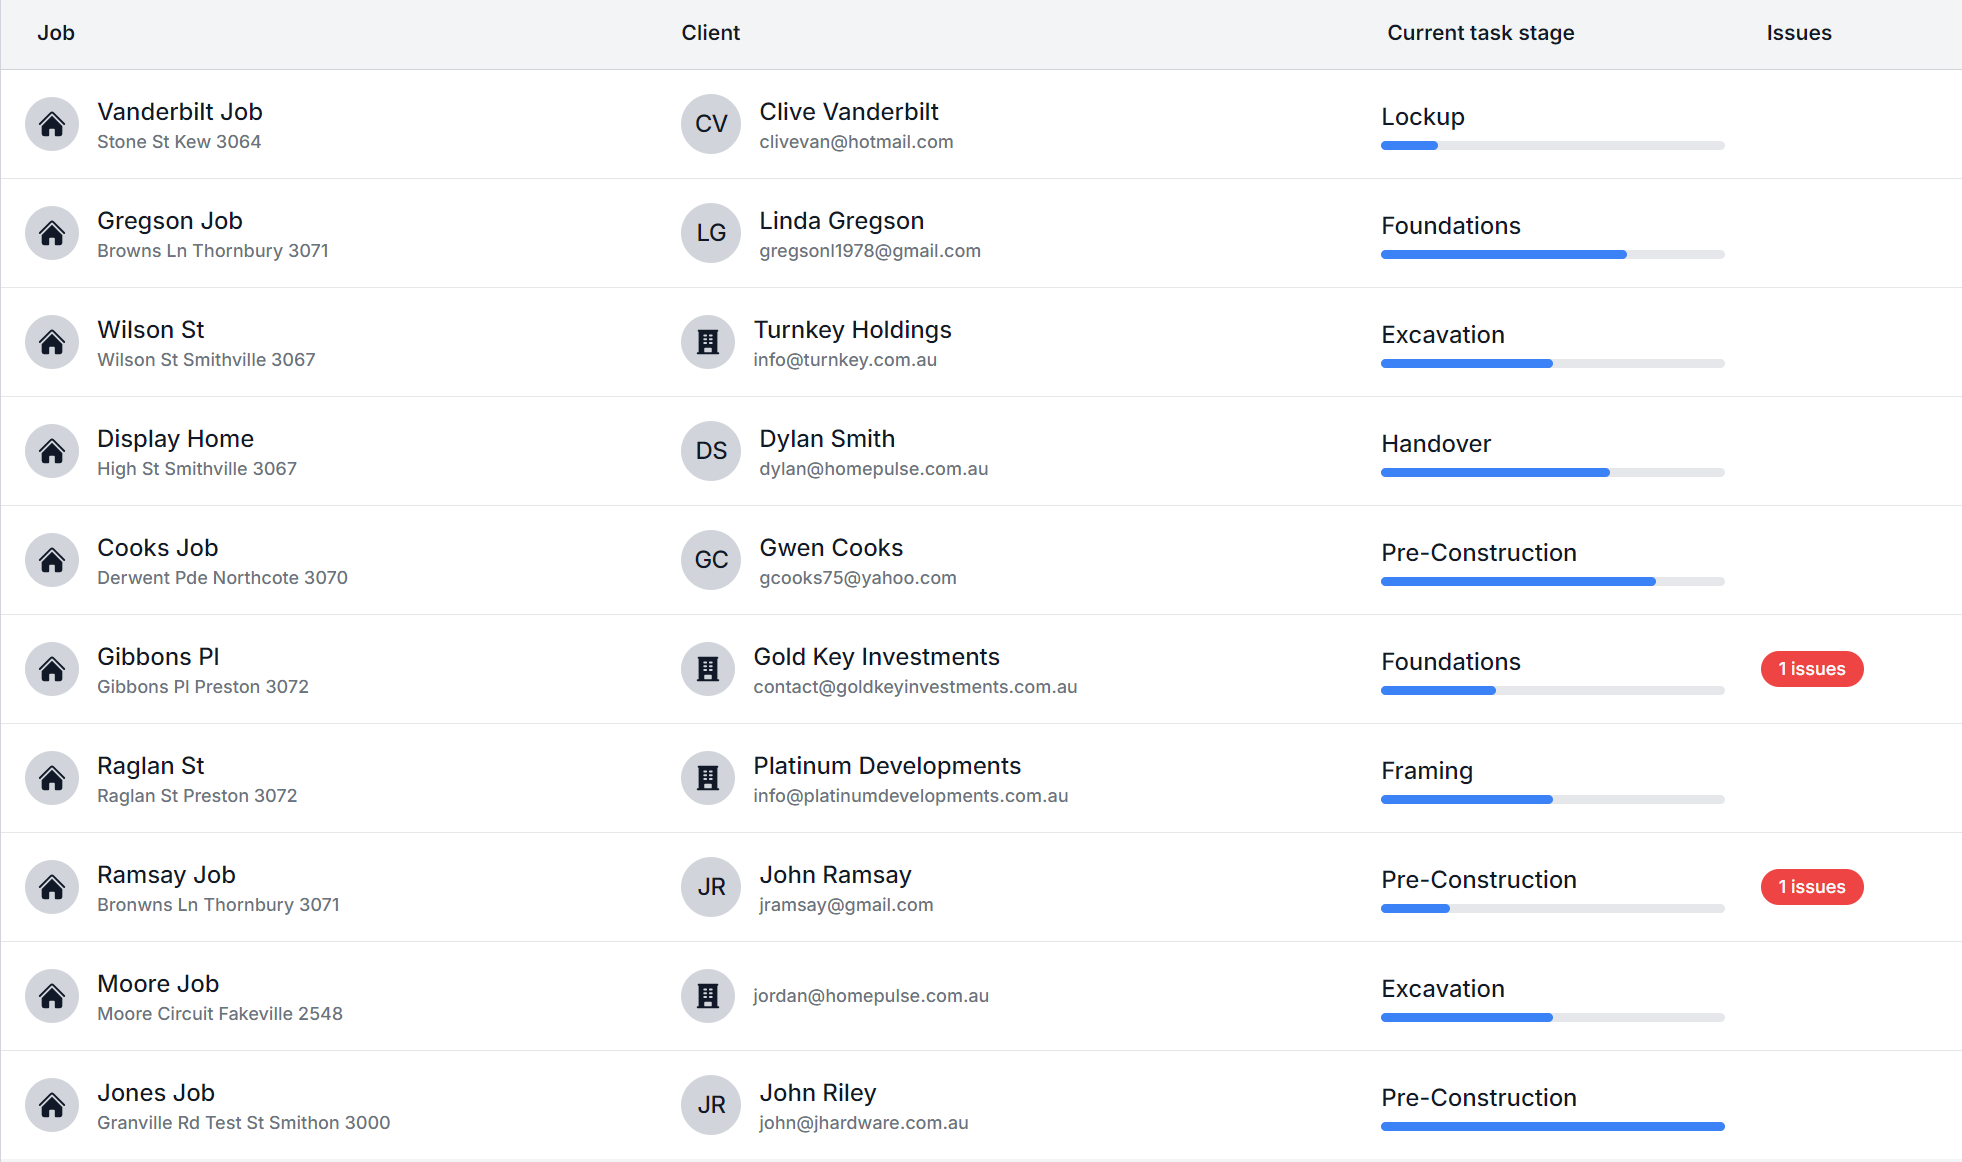This screenshot has width=1962, height=1162.
Task: Select the client name Dylan Smith
Action: pyautogui.click(x=827, y=439)
